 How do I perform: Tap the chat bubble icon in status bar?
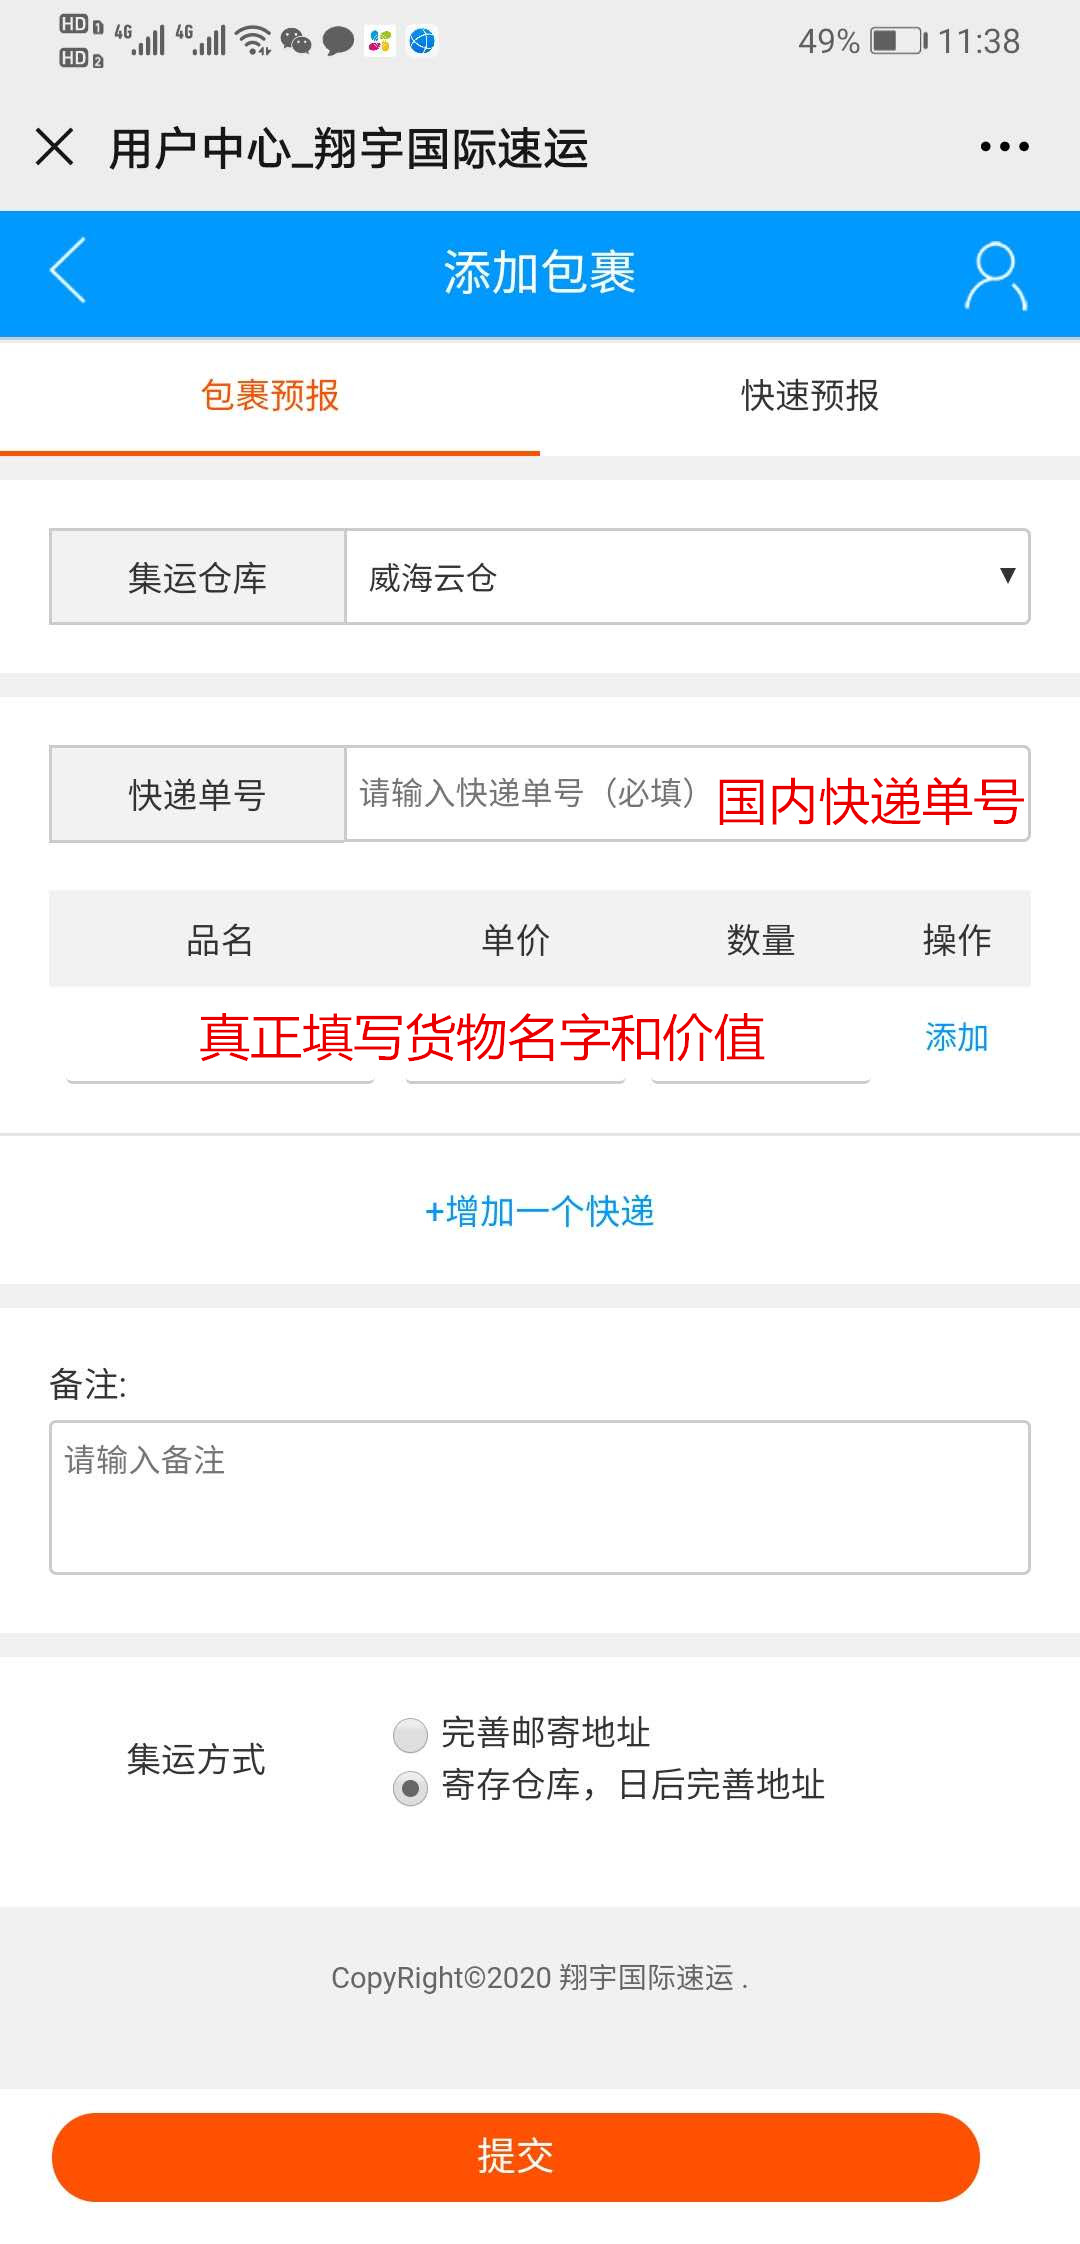tap(337, 40)
